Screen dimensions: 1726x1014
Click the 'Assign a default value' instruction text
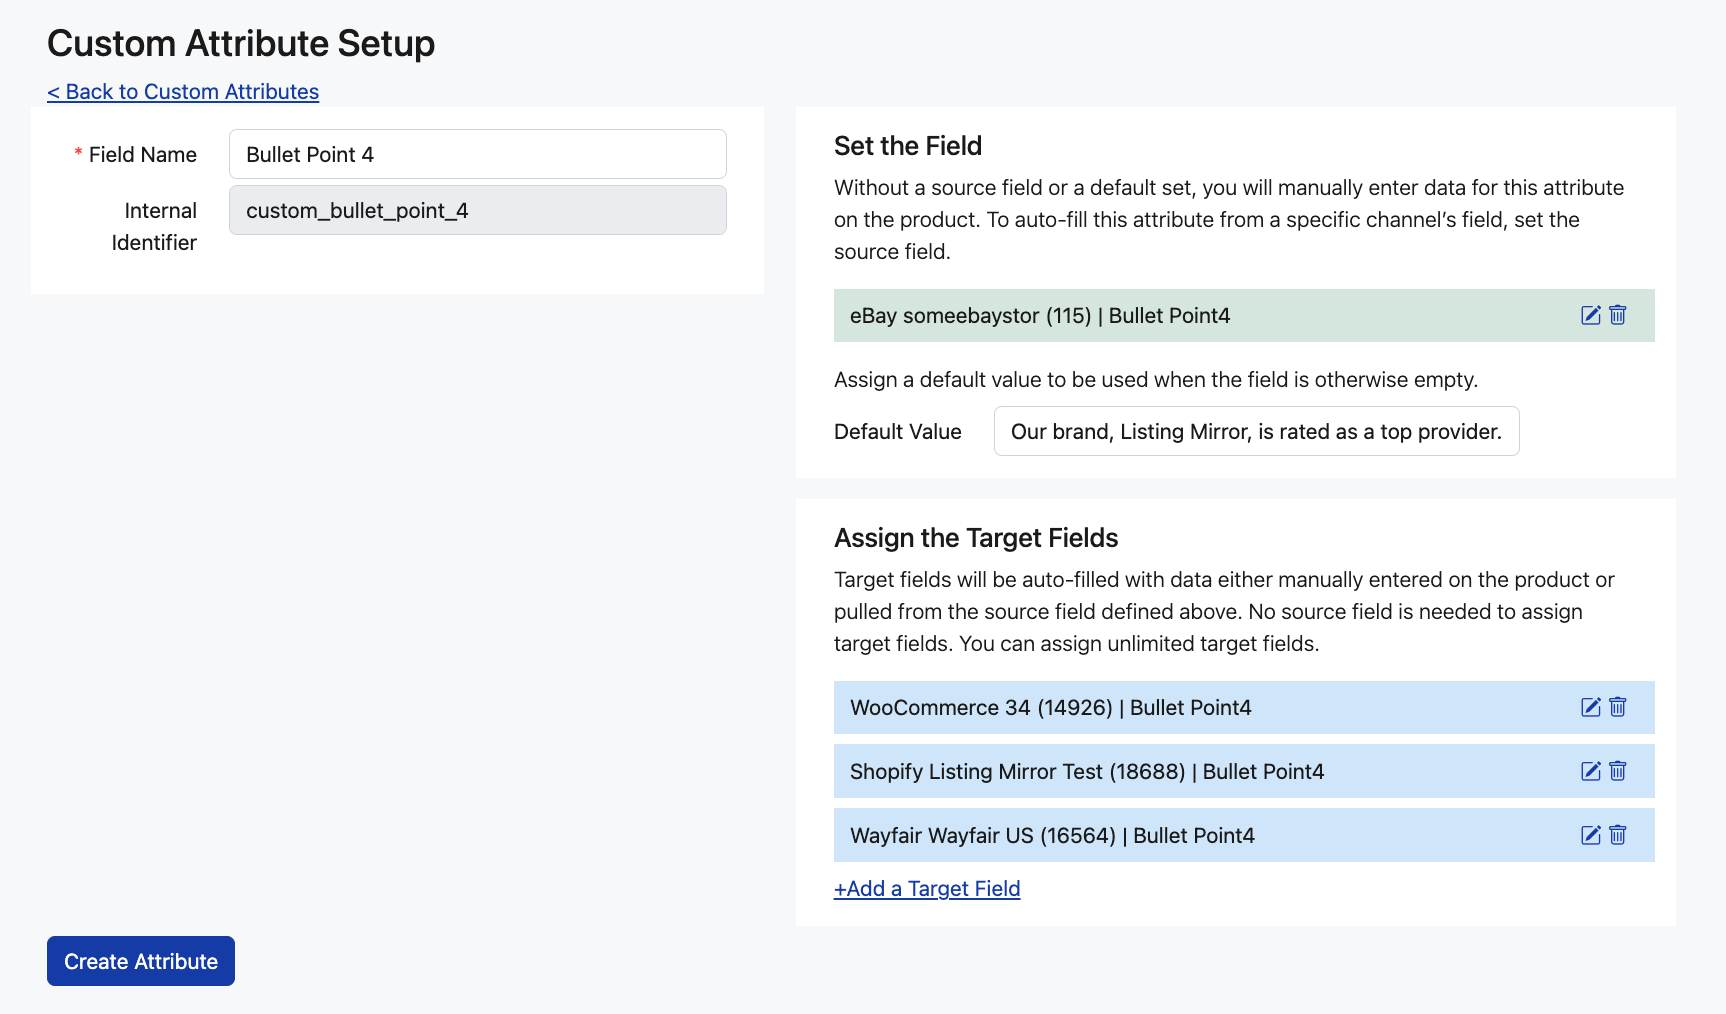click(1156, 380)
